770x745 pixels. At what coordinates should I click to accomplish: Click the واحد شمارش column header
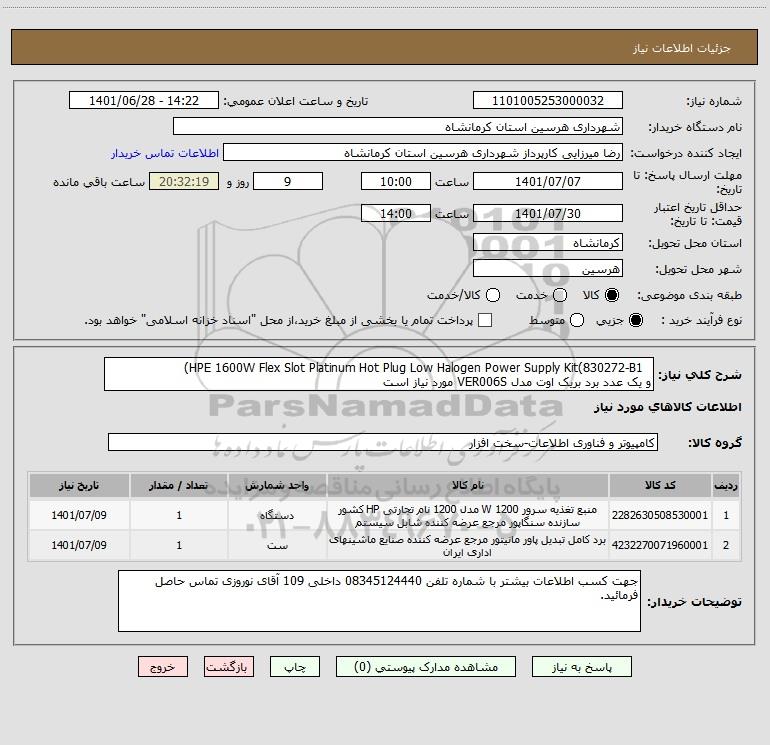coord(277,485)
